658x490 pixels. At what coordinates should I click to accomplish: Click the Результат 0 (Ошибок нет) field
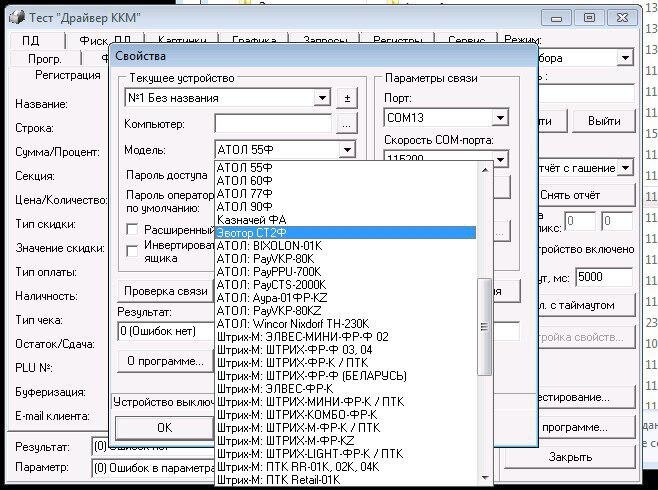[166, 331]
